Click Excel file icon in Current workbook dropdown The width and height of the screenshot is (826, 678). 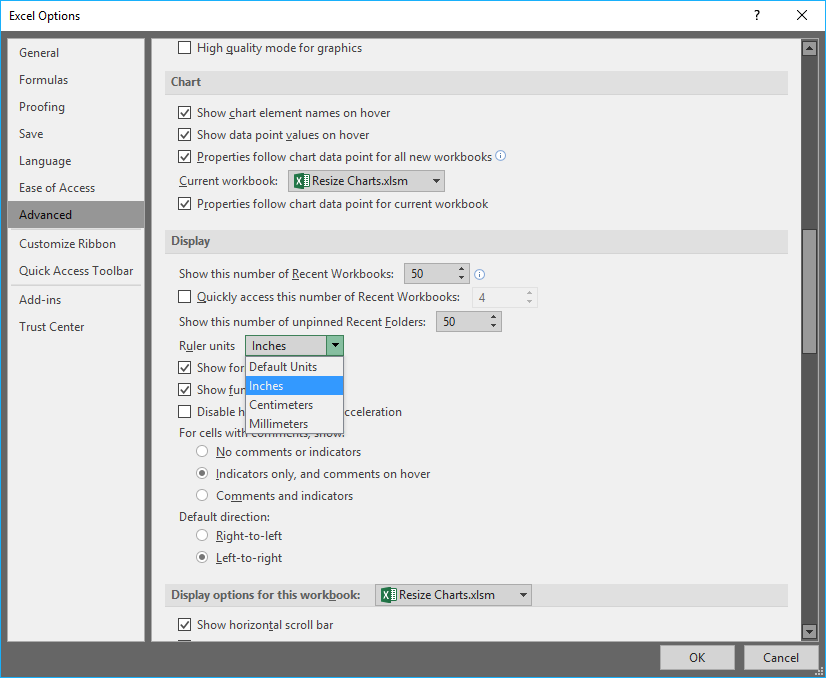(x=301, y=181)
